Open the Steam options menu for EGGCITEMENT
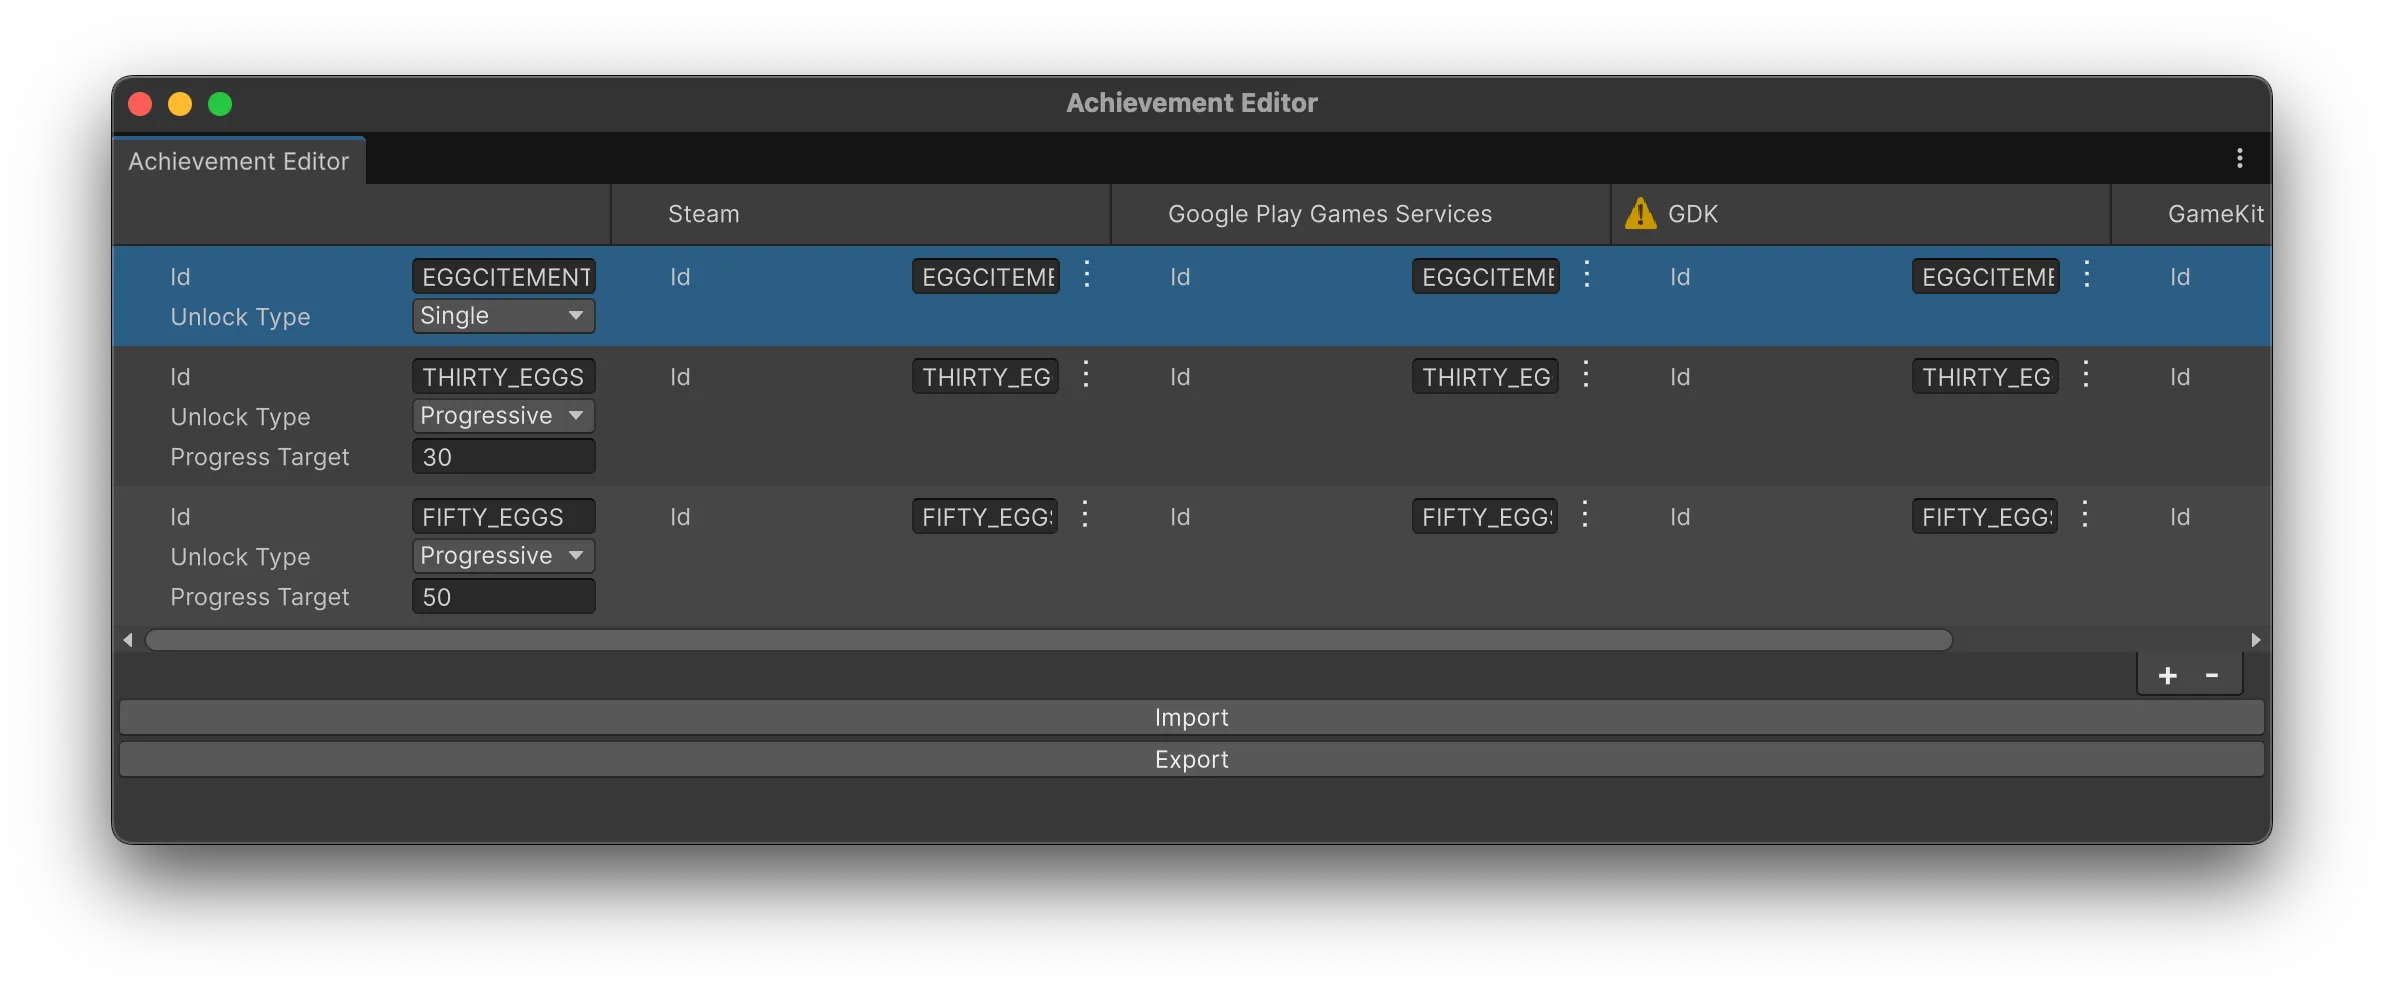 coord(1086,276)
